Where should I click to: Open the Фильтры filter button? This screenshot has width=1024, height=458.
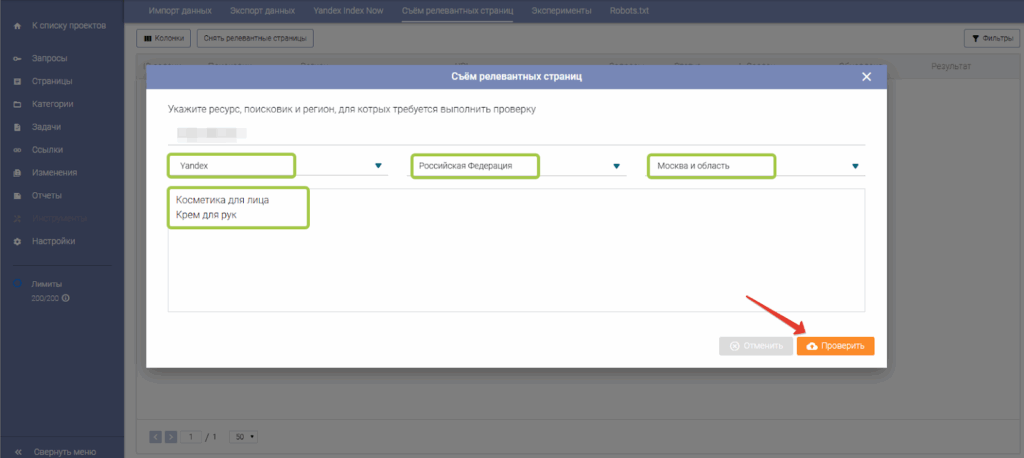tap(990, 38)
